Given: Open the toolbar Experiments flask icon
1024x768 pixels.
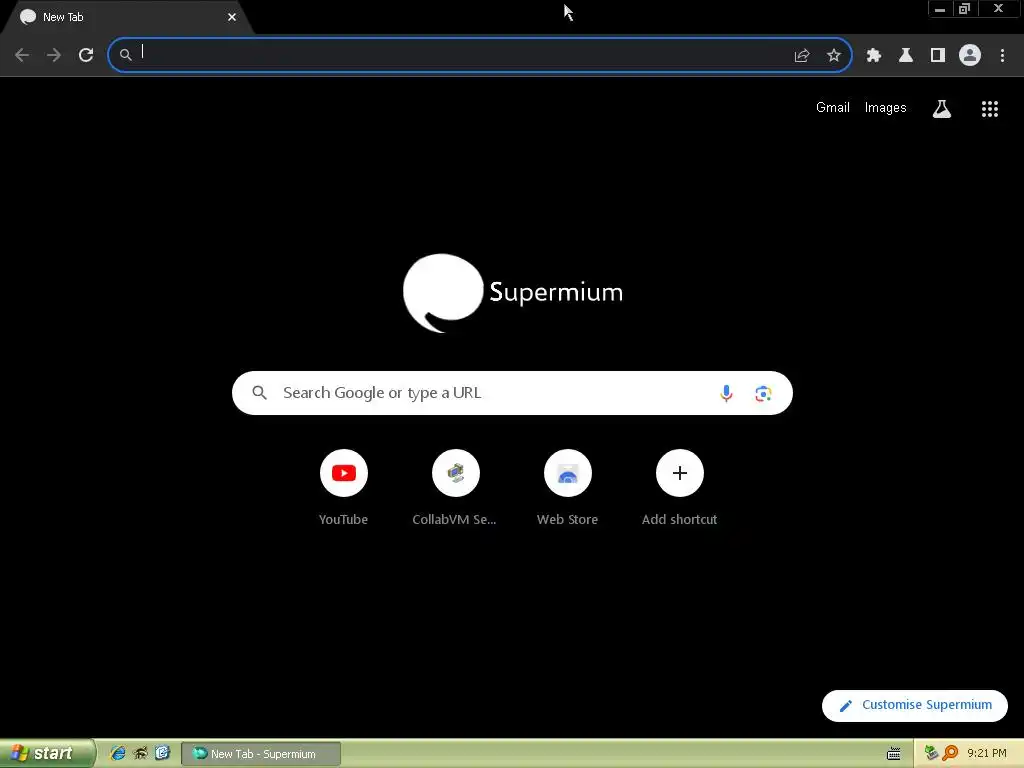Looking at the screenshot, I should tap(906, 56).
